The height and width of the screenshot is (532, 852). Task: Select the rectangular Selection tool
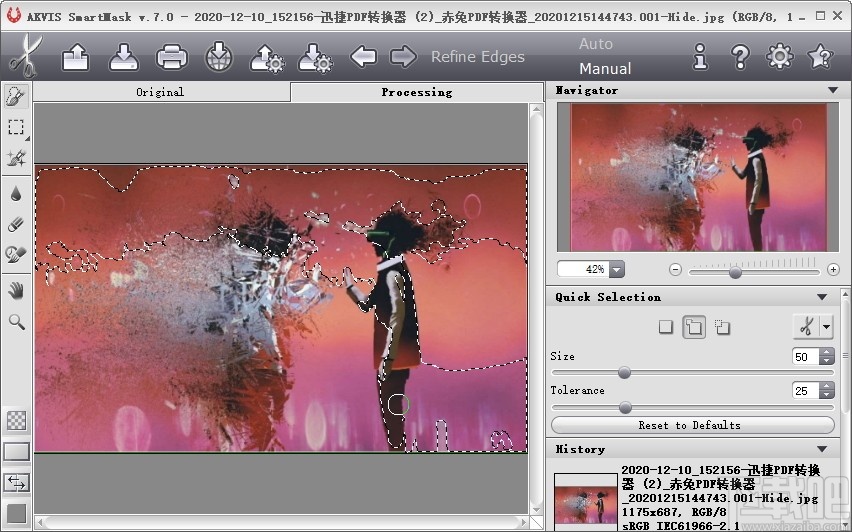(16, 128)
